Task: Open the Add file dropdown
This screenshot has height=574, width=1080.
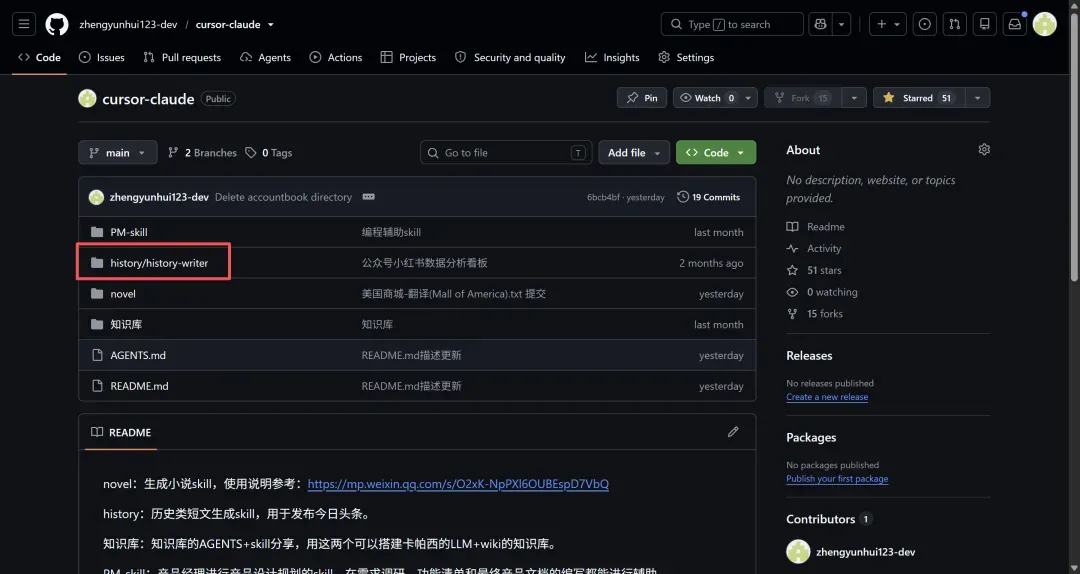Action: click(634, 152)
